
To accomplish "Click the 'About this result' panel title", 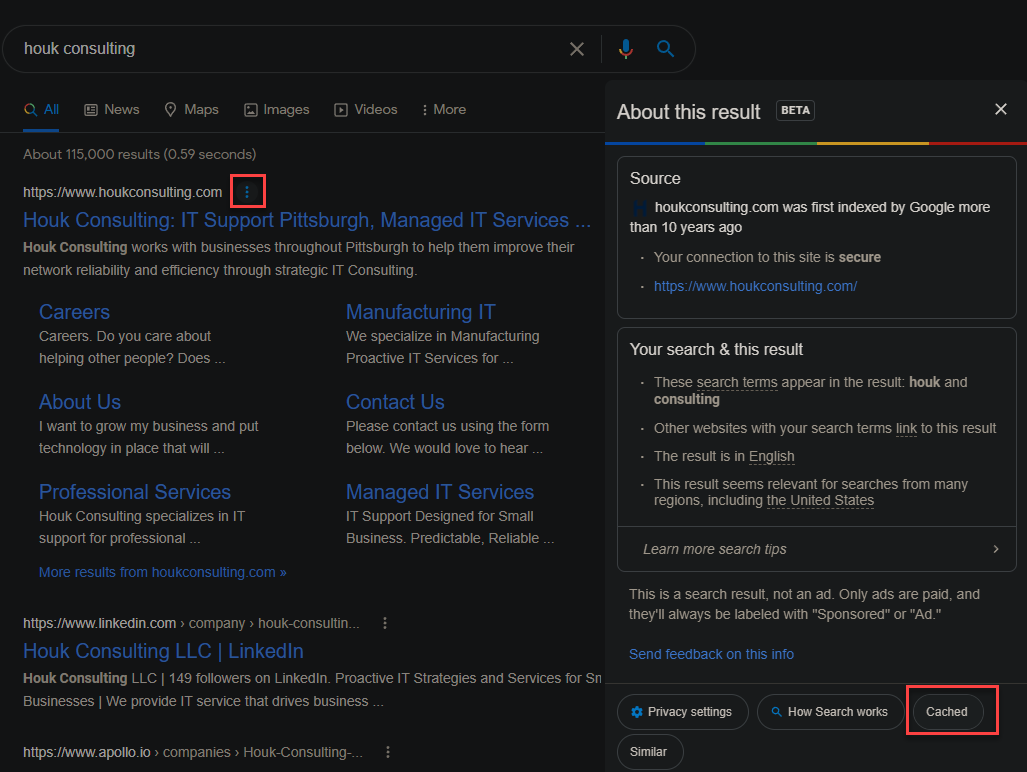I will click(x=688, y=112).
